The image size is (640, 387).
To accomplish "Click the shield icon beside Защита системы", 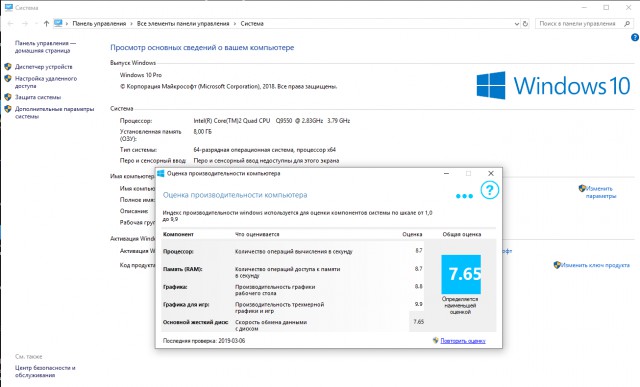I will click(x=8, y=97).
